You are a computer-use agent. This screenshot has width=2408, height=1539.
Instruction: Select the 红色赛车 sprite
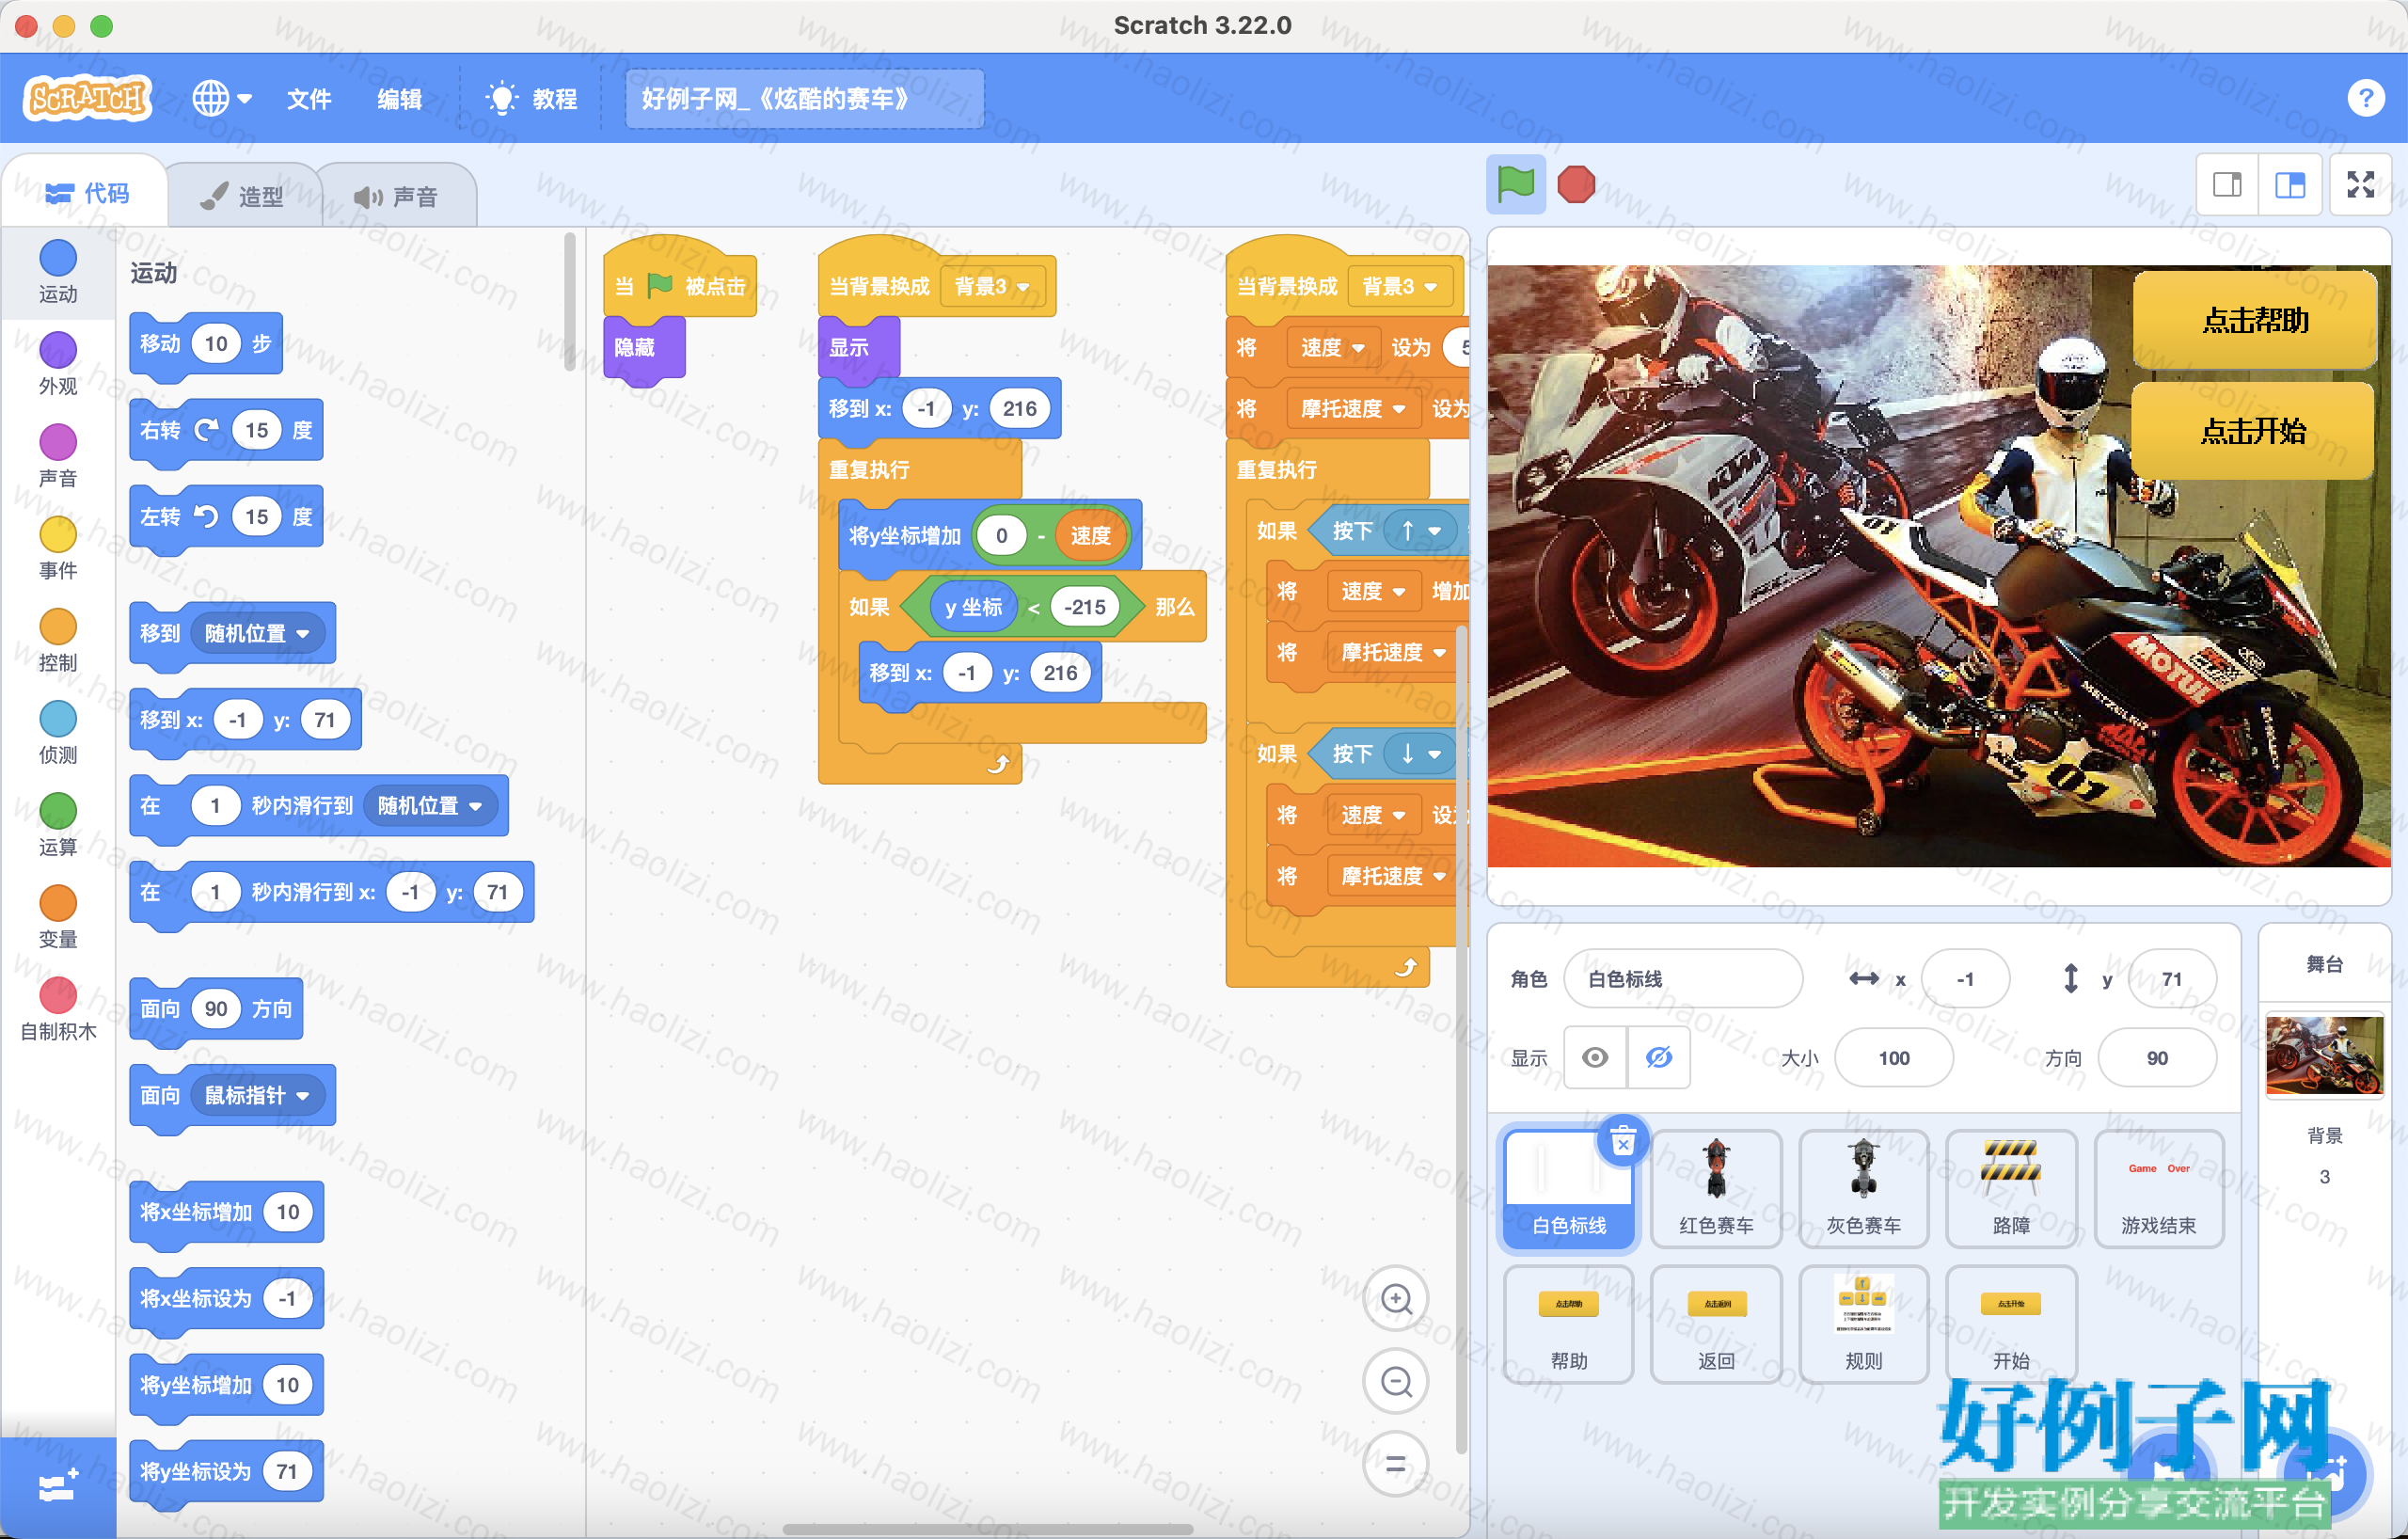click(1716, 1189)
